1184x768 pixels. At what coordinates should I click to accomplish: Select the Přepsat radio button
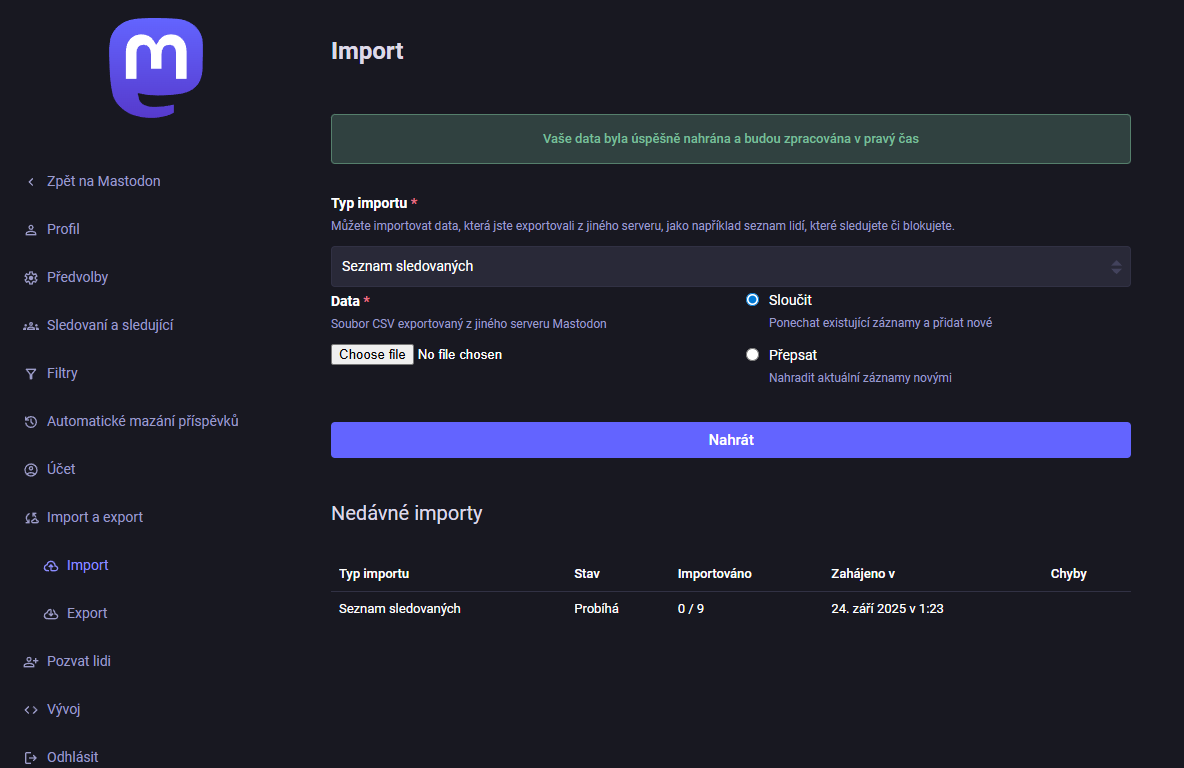752,355
